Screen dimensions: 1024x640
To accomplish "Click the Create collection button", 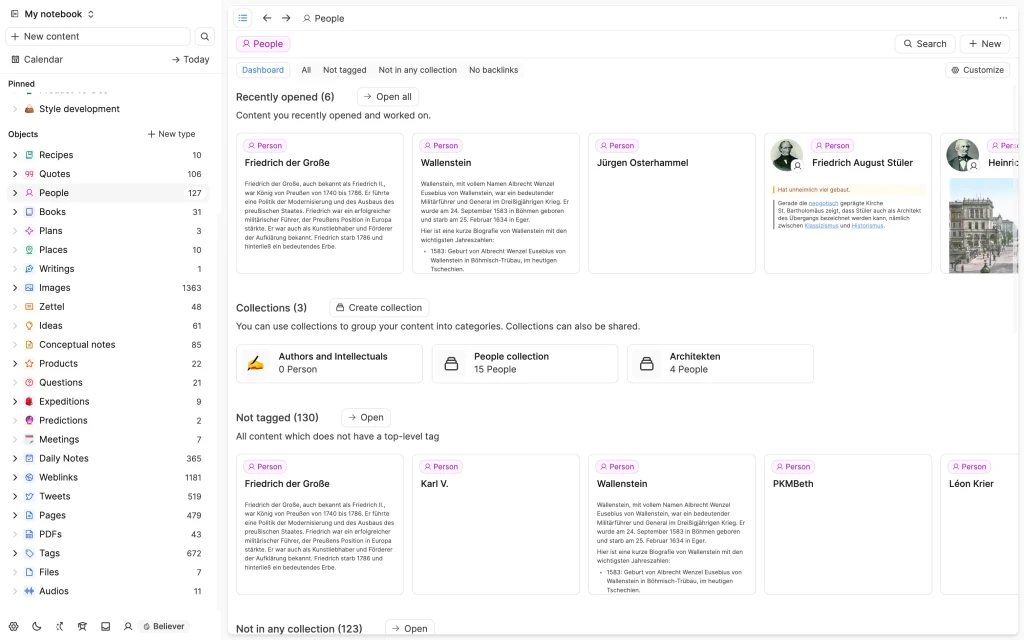I will point(379,308).
